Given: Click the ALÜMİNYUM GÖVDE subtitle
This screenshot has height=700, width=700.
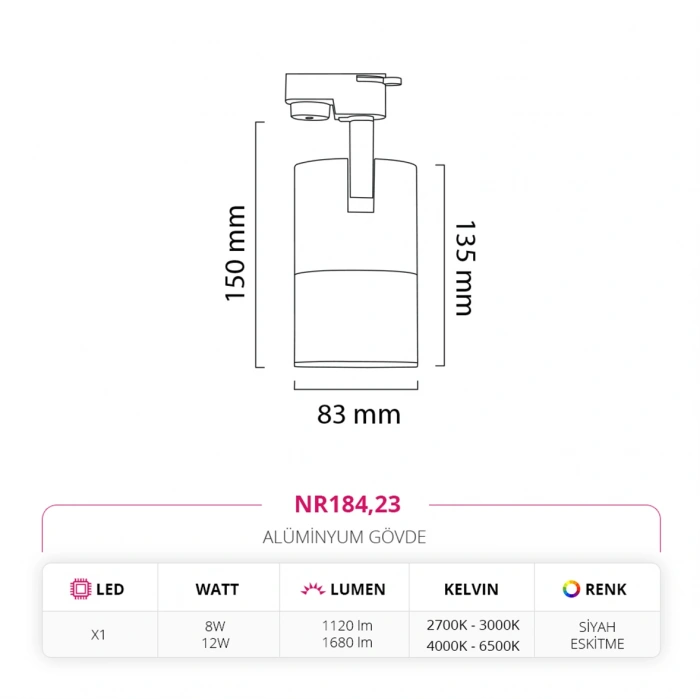Looking at the screenshot, I should click(344, 537).
